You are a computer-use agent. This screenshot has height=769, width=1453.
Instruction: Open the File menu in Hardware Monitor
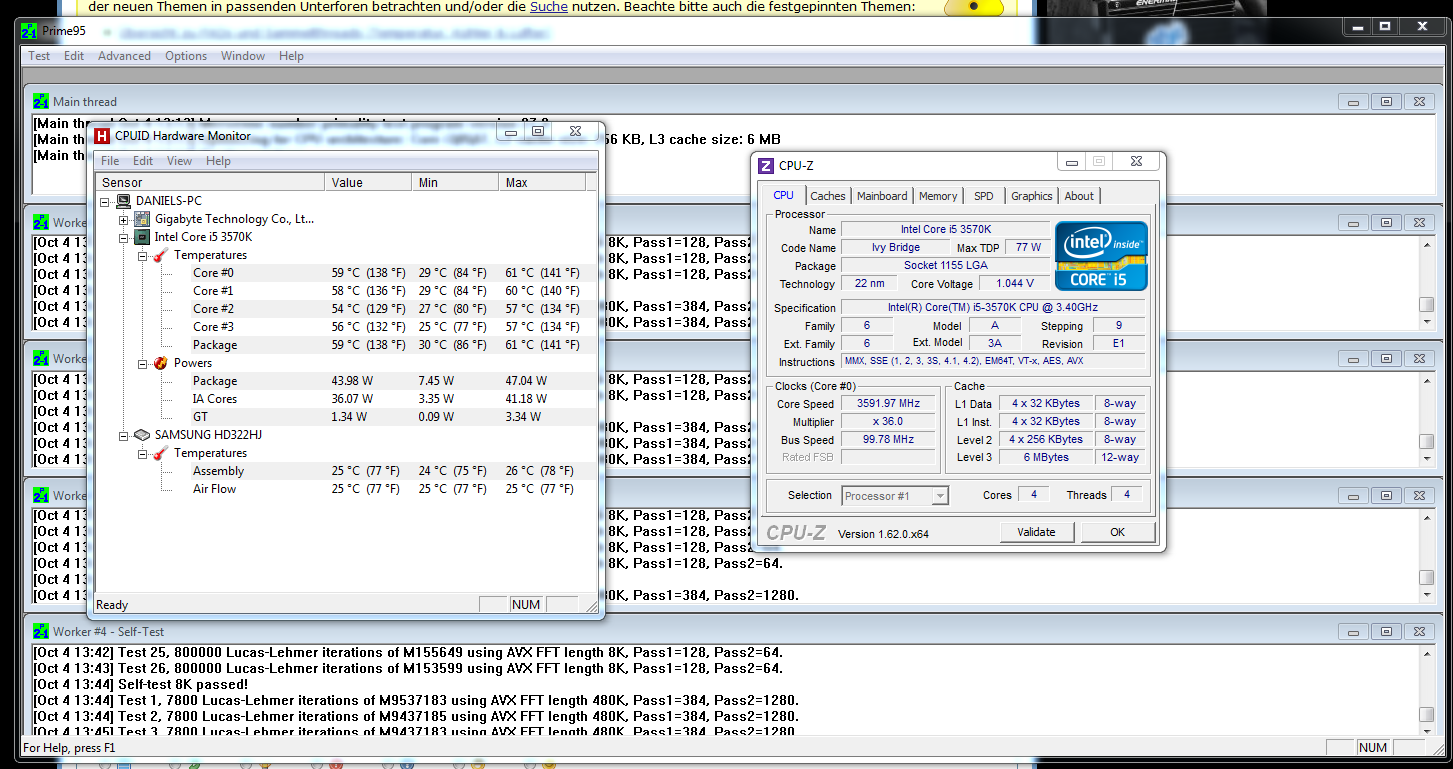110,161
